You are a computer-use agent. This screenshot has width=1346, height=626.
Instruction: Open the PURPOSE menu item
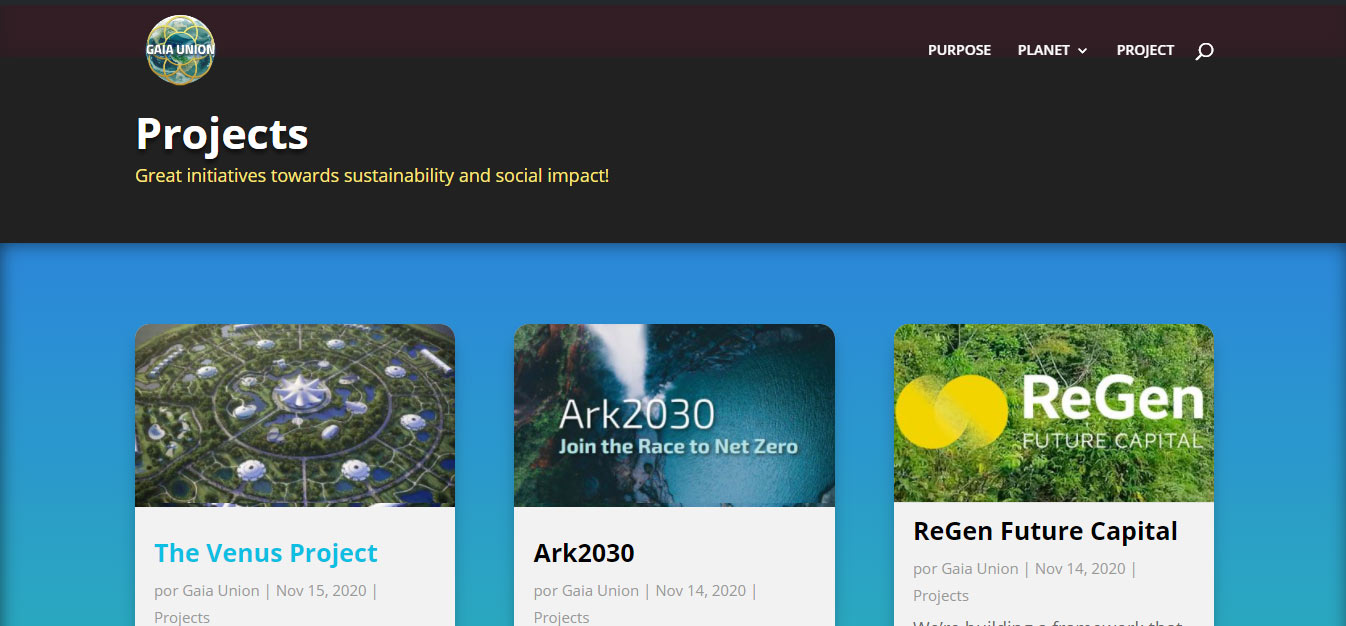click(x=959, y=50)
